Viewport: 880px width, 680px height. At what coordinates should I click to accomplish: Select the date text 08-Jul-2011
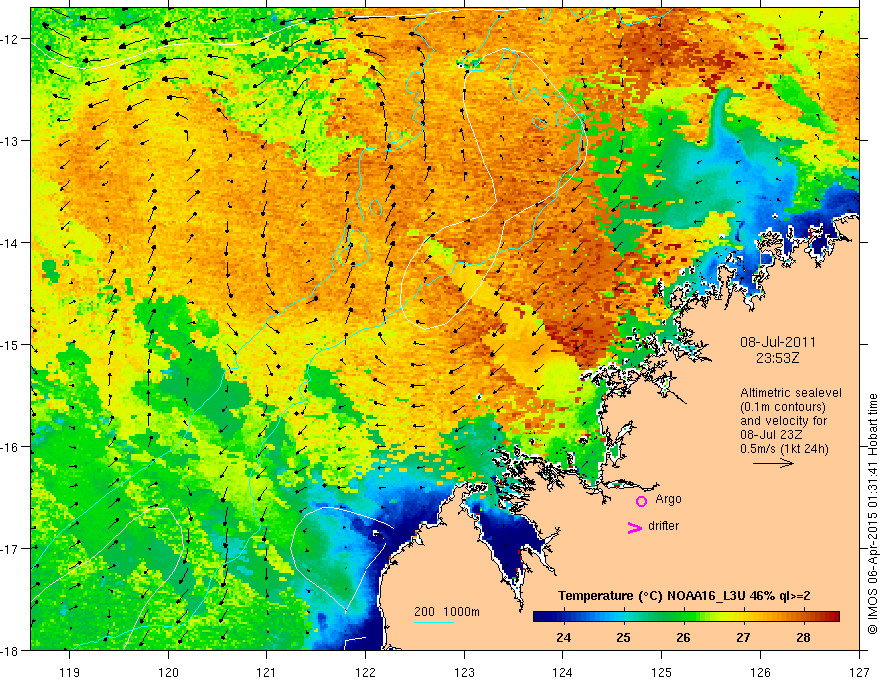pos(778,342)
